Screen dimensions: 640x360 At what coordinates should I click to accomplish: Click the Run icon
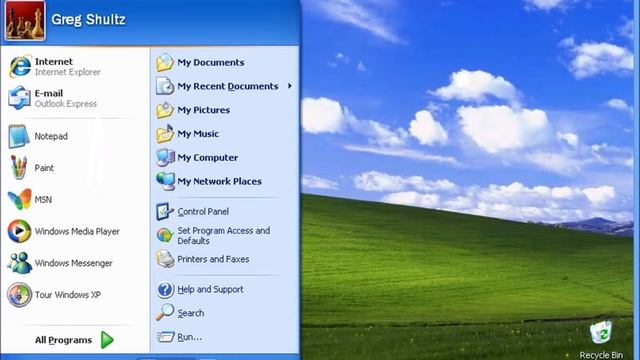[165, 337]
